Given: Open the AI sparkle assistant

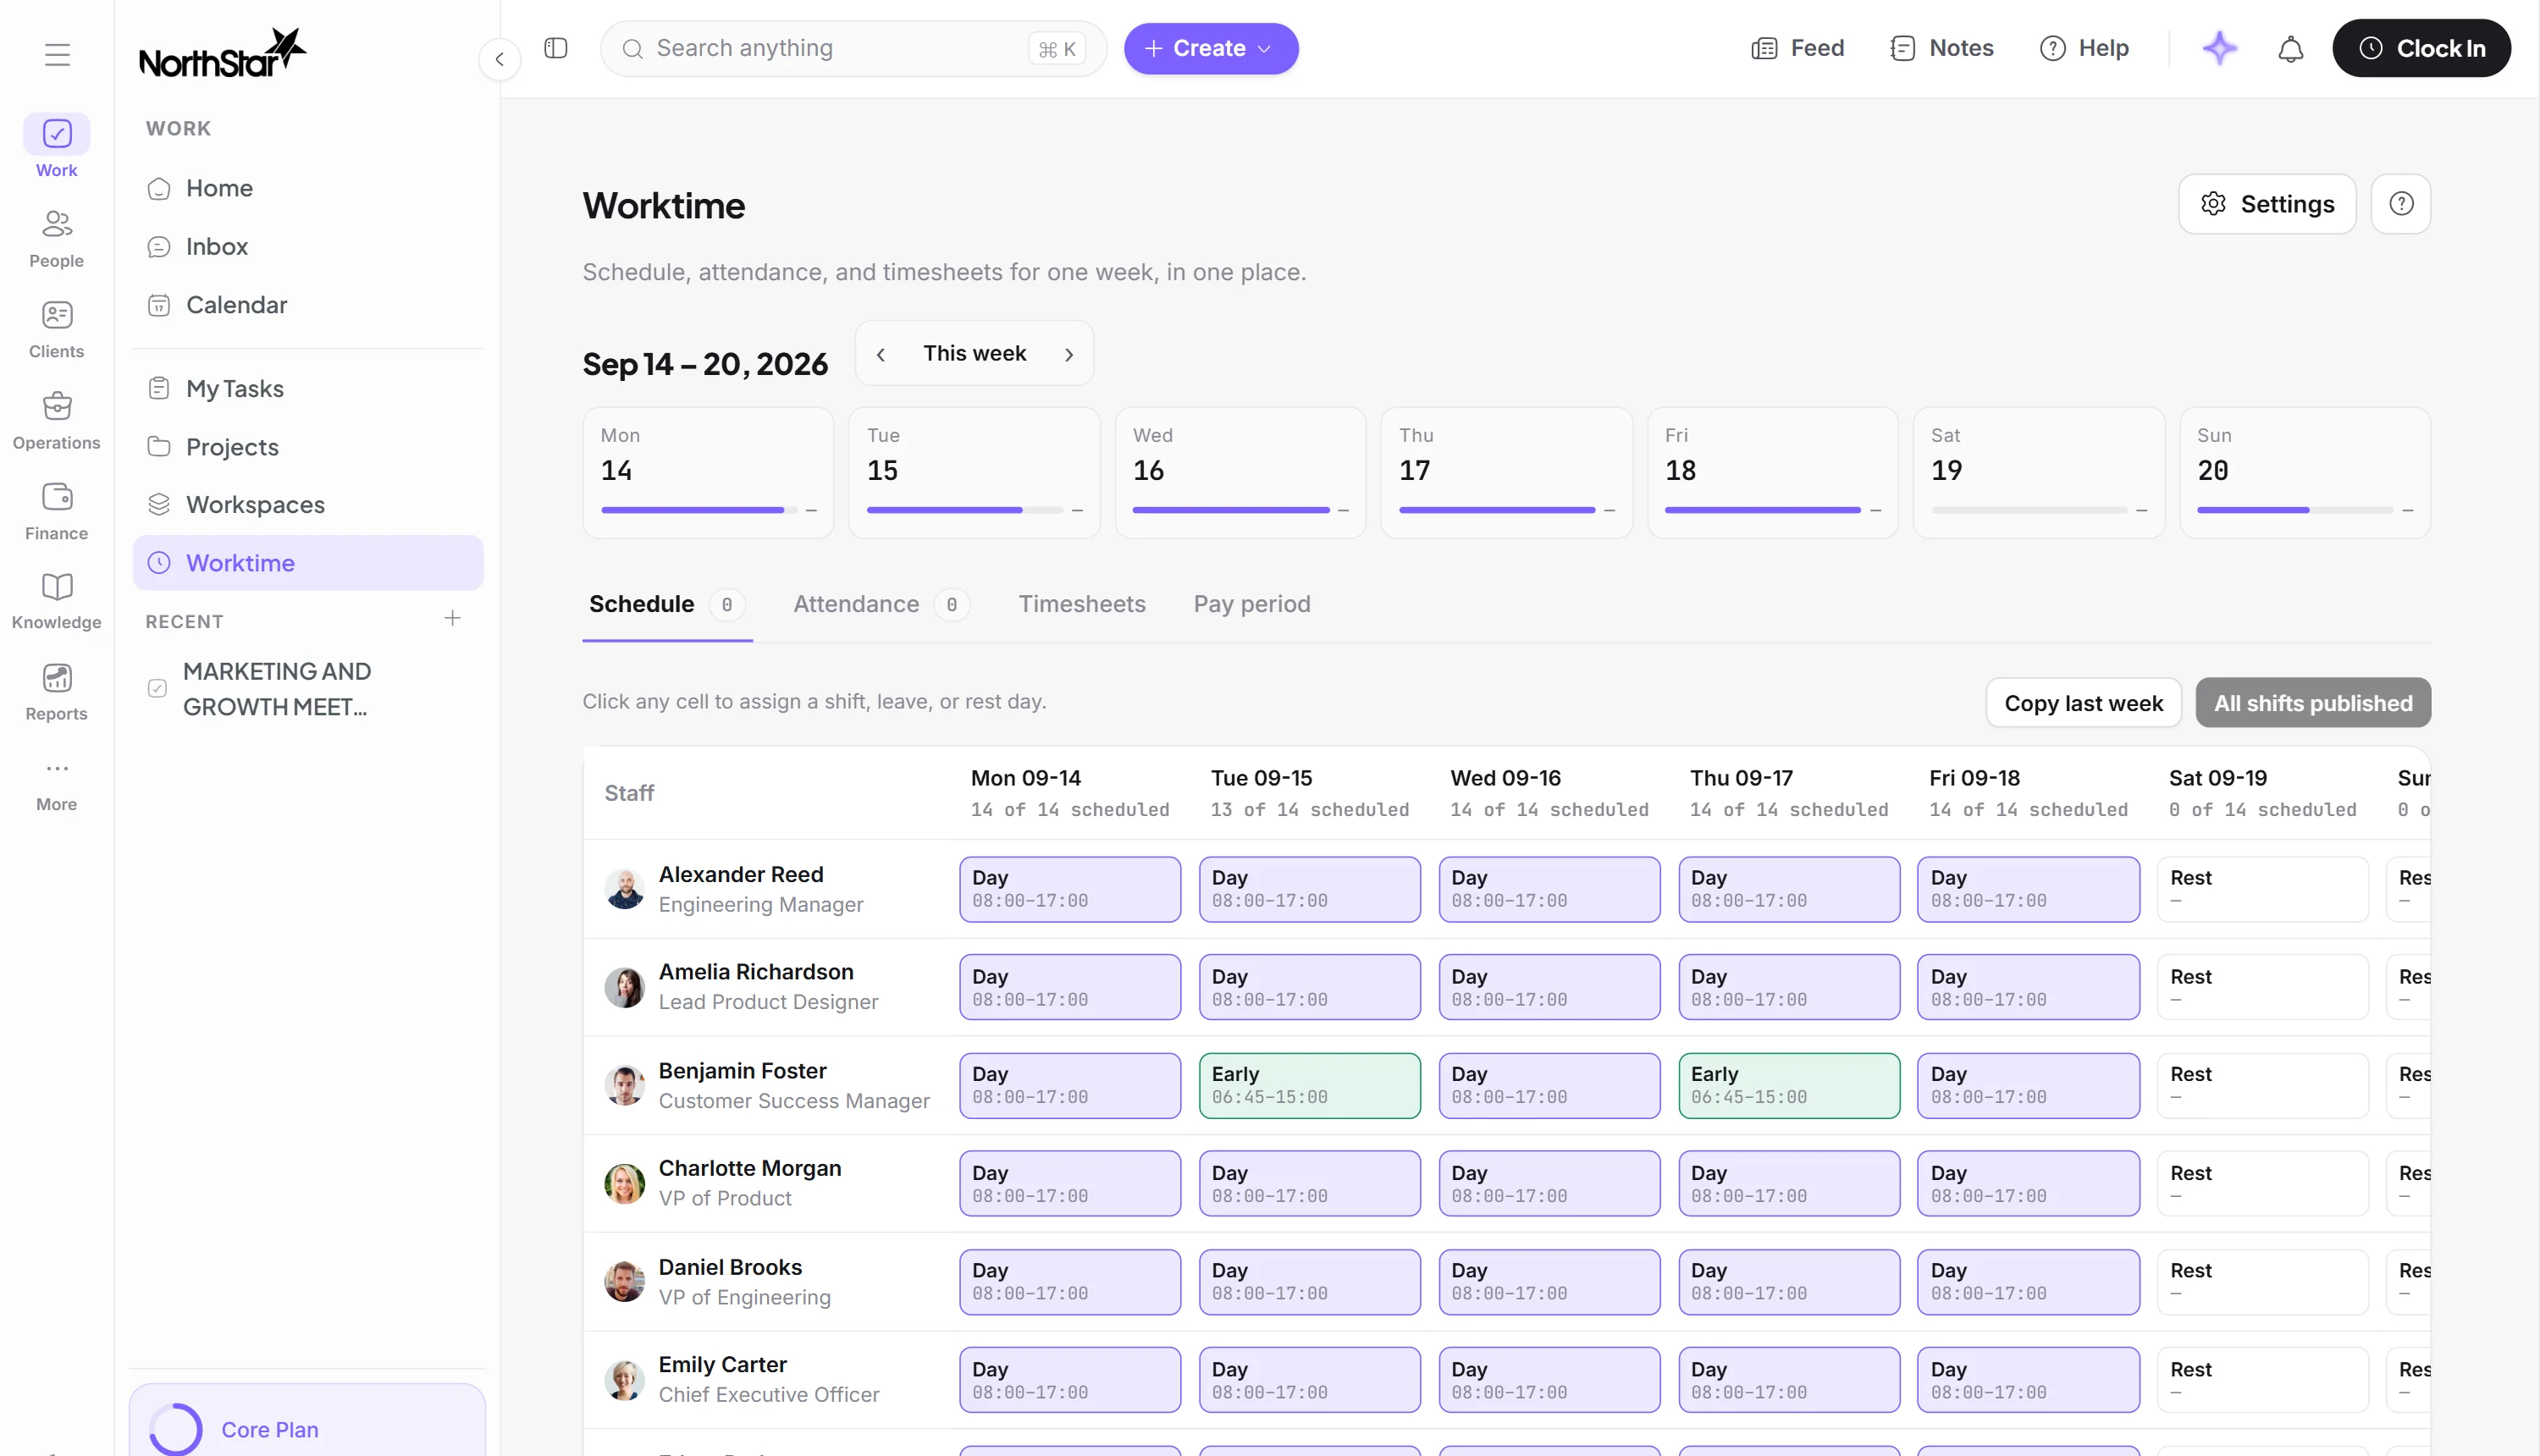Looking at the screenshot, I should click(x=2220, y=48).
